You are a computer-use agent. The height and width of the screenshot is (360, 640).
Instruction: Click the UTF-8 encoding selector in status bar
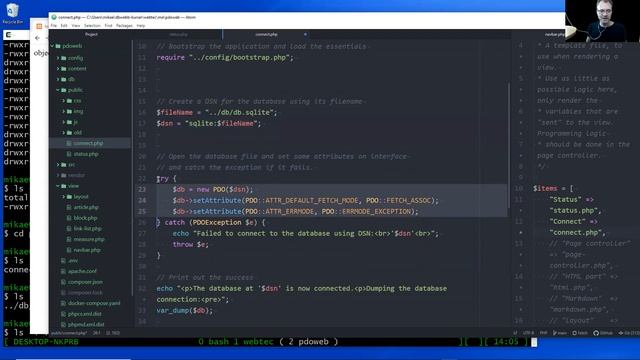point(528,333)
